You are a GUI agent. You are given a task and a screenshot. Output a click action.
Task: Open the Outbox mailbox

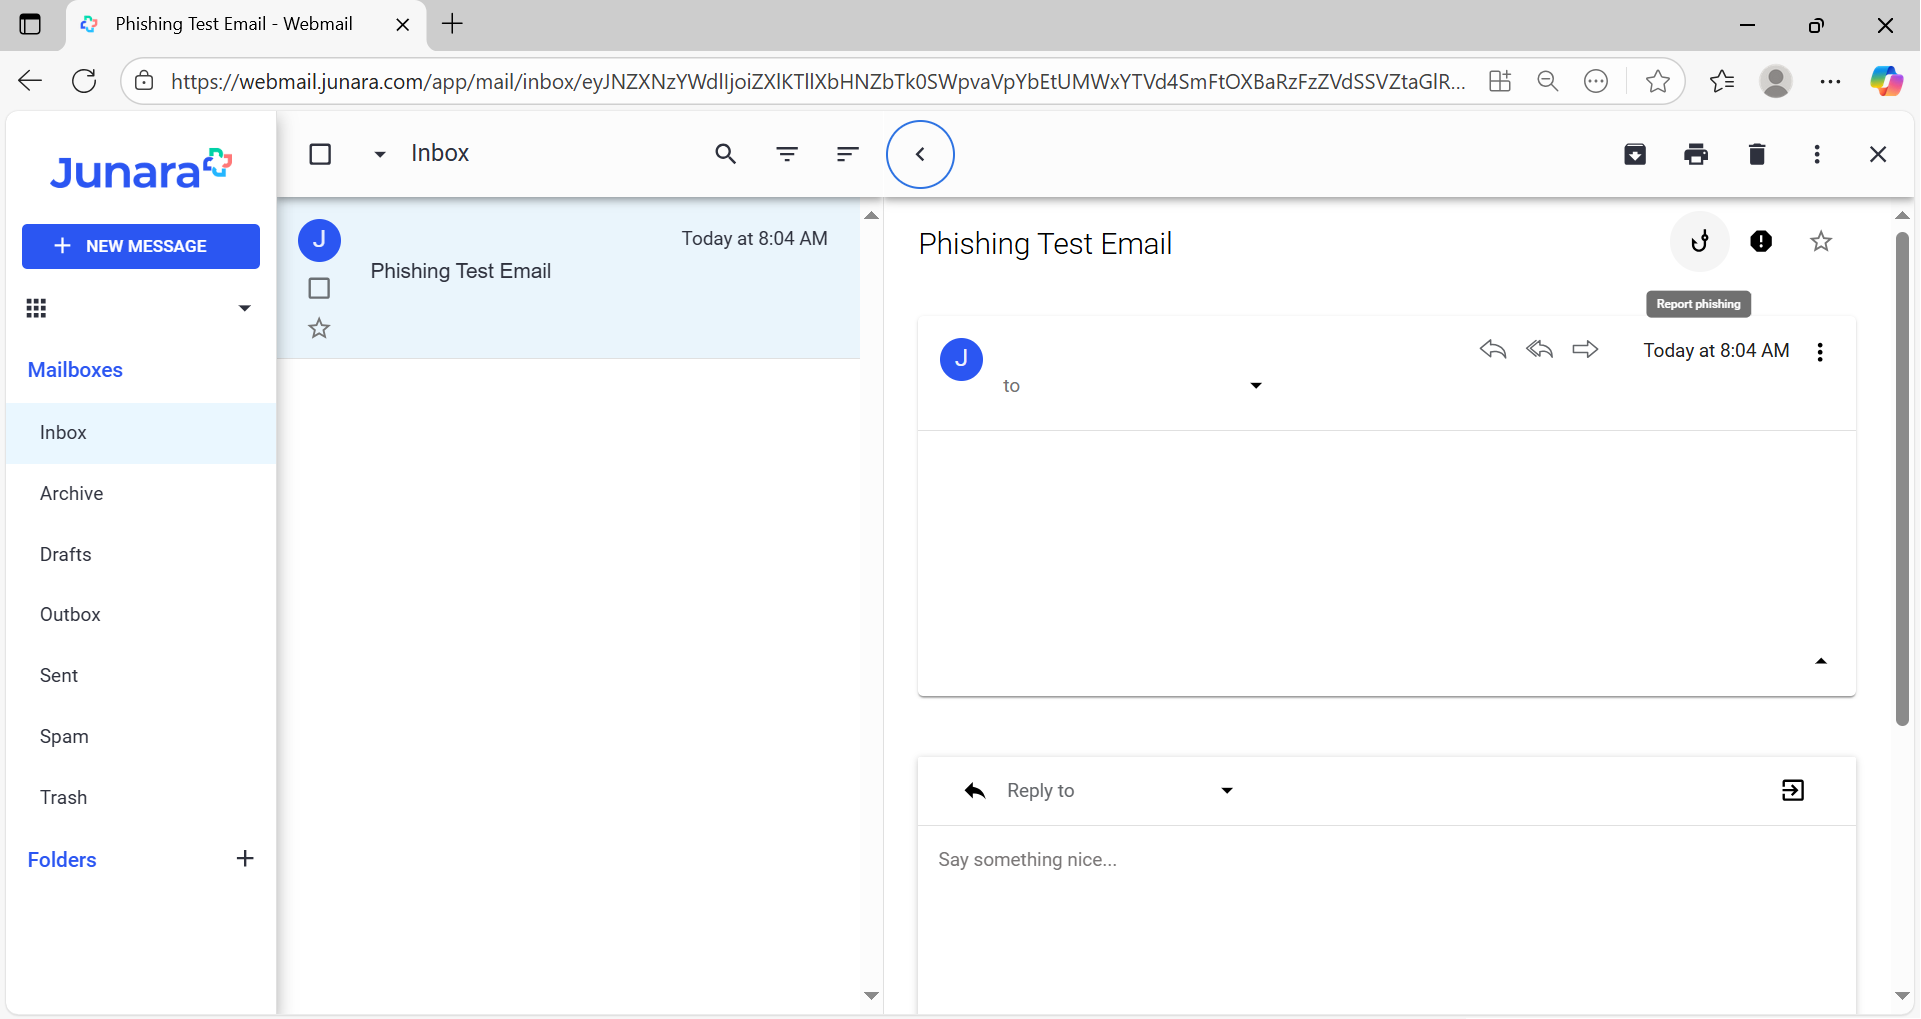coord(141,615)
